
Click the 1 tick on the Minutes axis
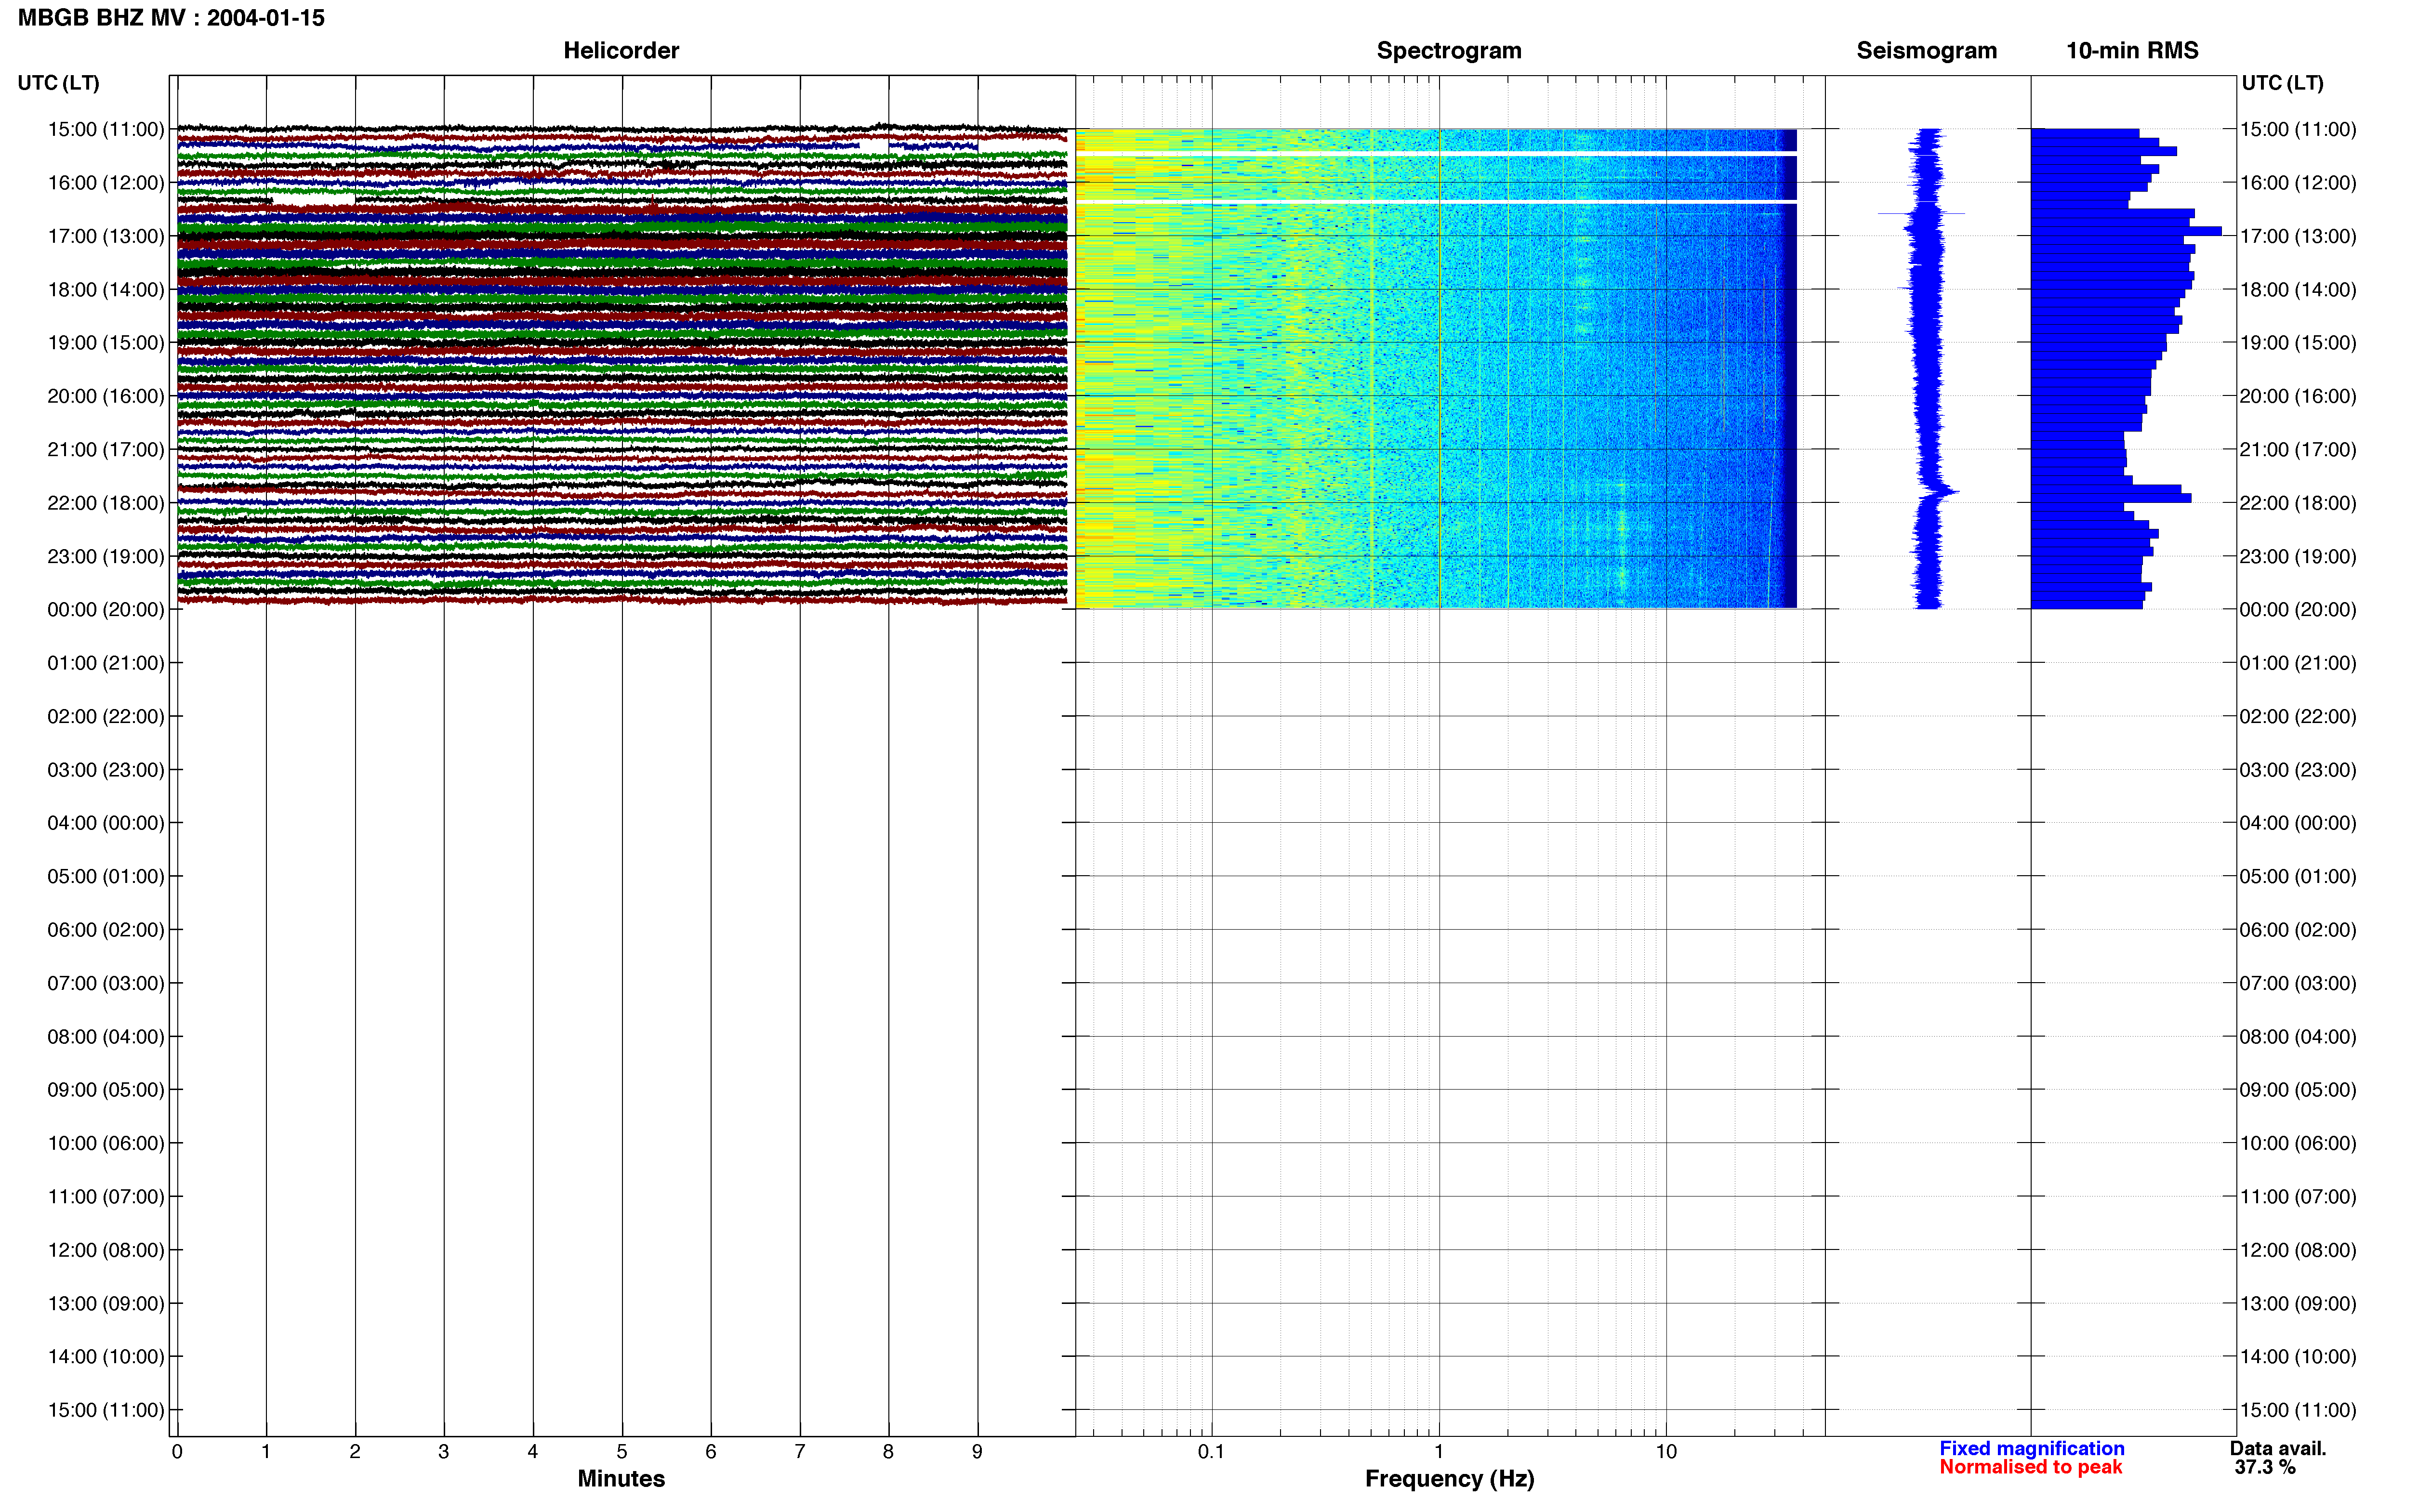(x=266, y=1451)
